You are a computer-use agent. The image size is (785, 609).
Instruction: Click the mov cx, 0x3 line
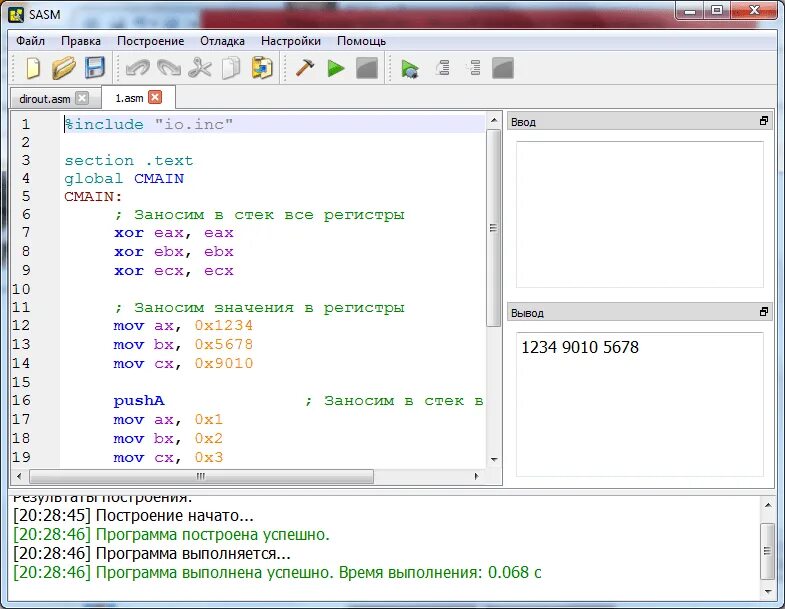point(168,458)
